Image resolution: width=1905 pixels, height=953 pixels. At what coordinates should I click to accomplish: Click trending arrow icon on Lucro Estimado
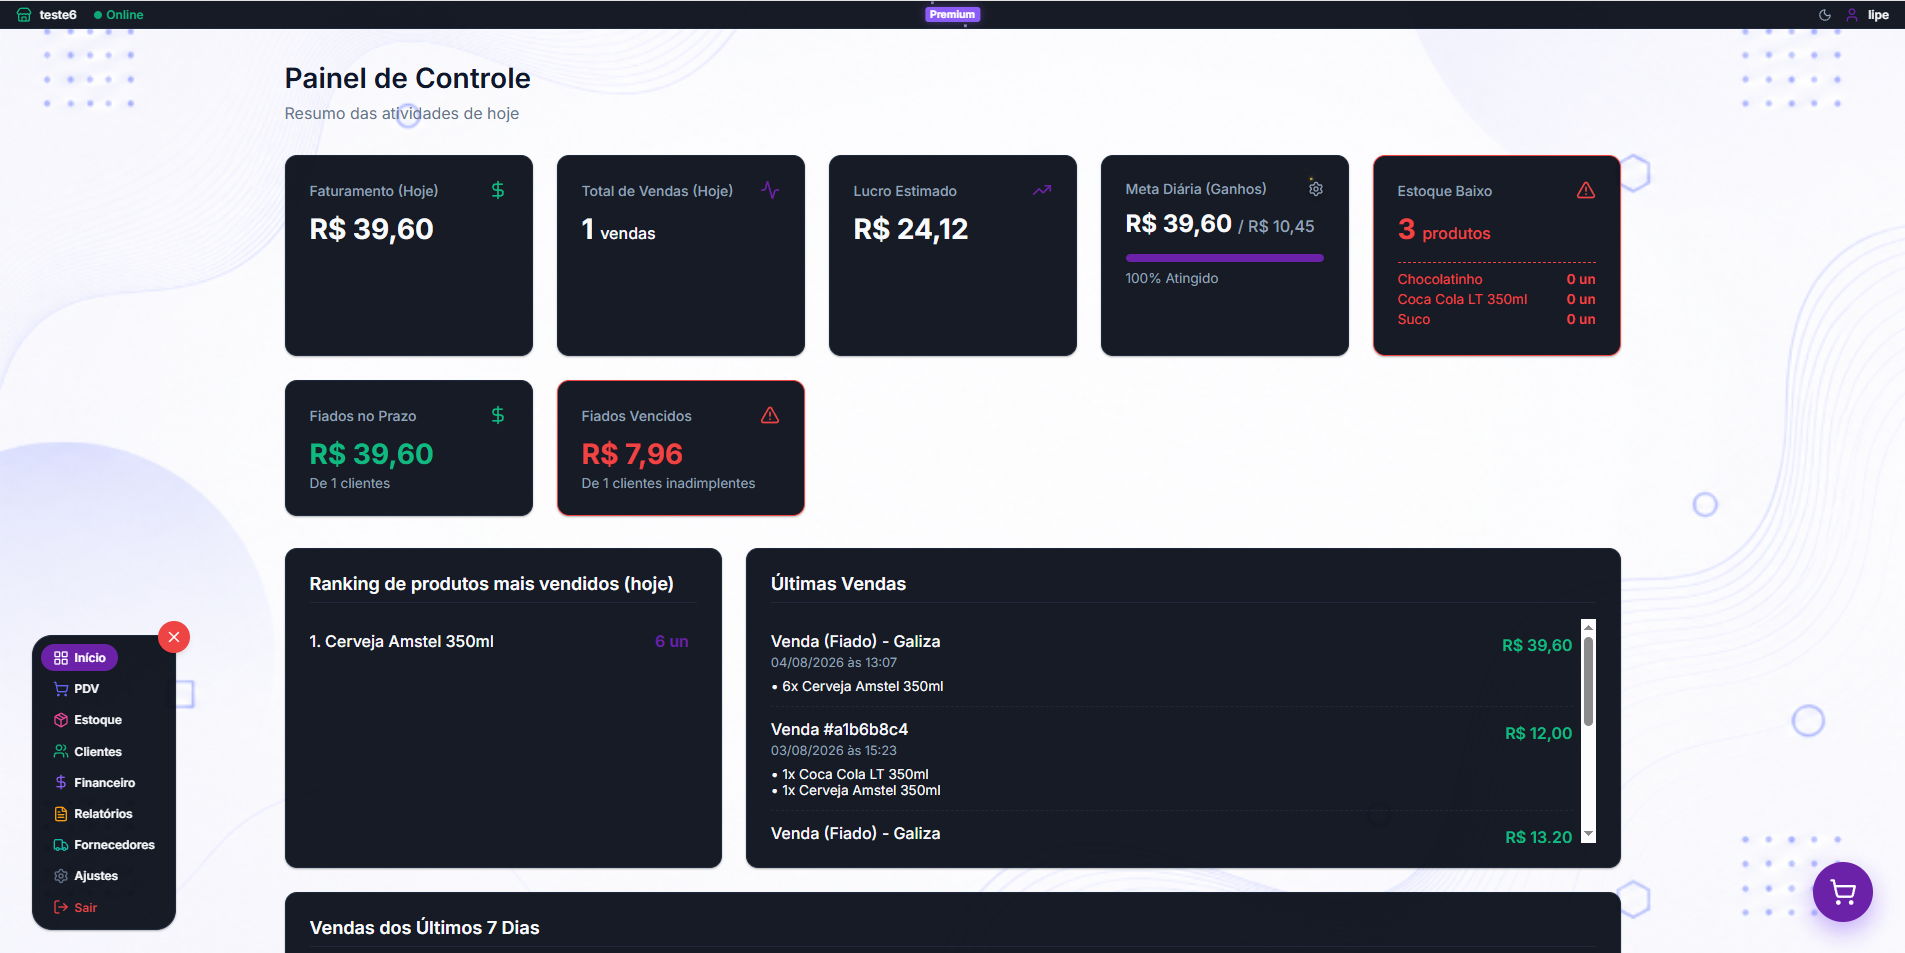(x=1042, y=190)
